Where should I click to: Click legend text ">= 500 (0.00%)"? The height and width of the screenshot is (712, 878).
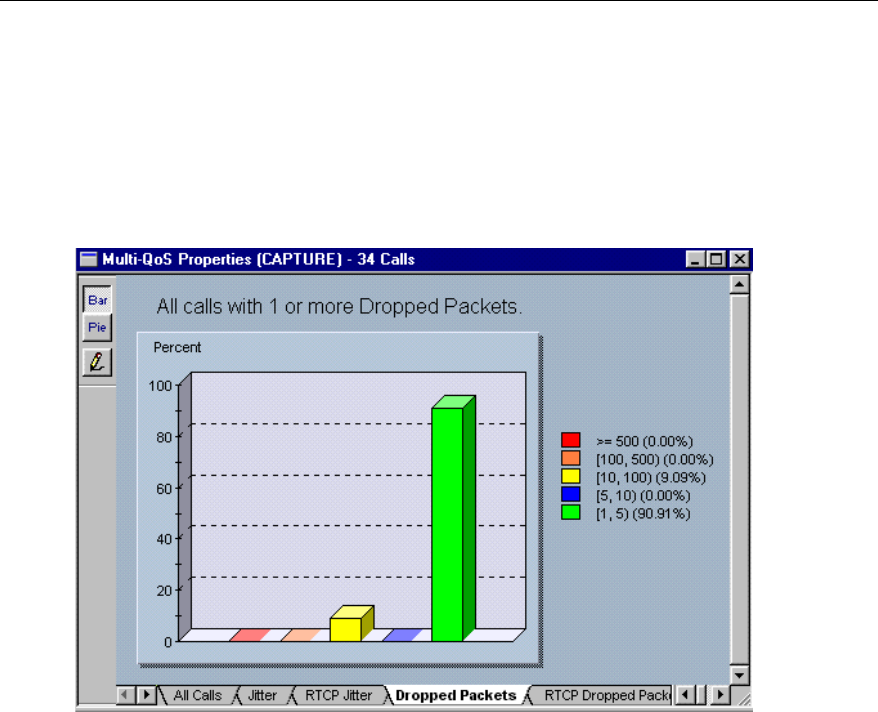tap(645, 442)
